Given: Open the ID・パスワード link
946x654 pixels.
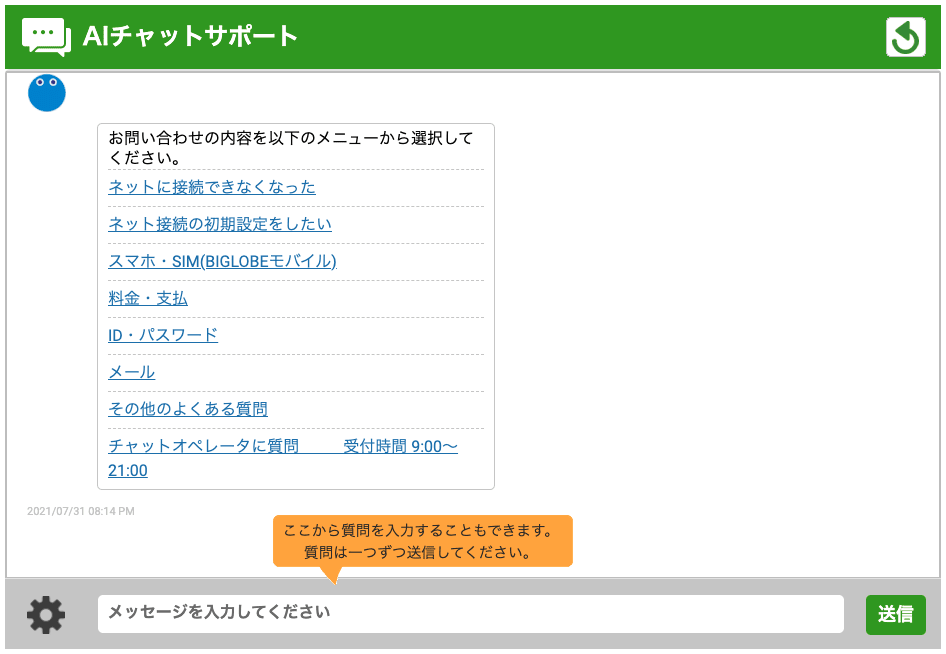Looking at the screenshot, I should (x=163, y=335).
